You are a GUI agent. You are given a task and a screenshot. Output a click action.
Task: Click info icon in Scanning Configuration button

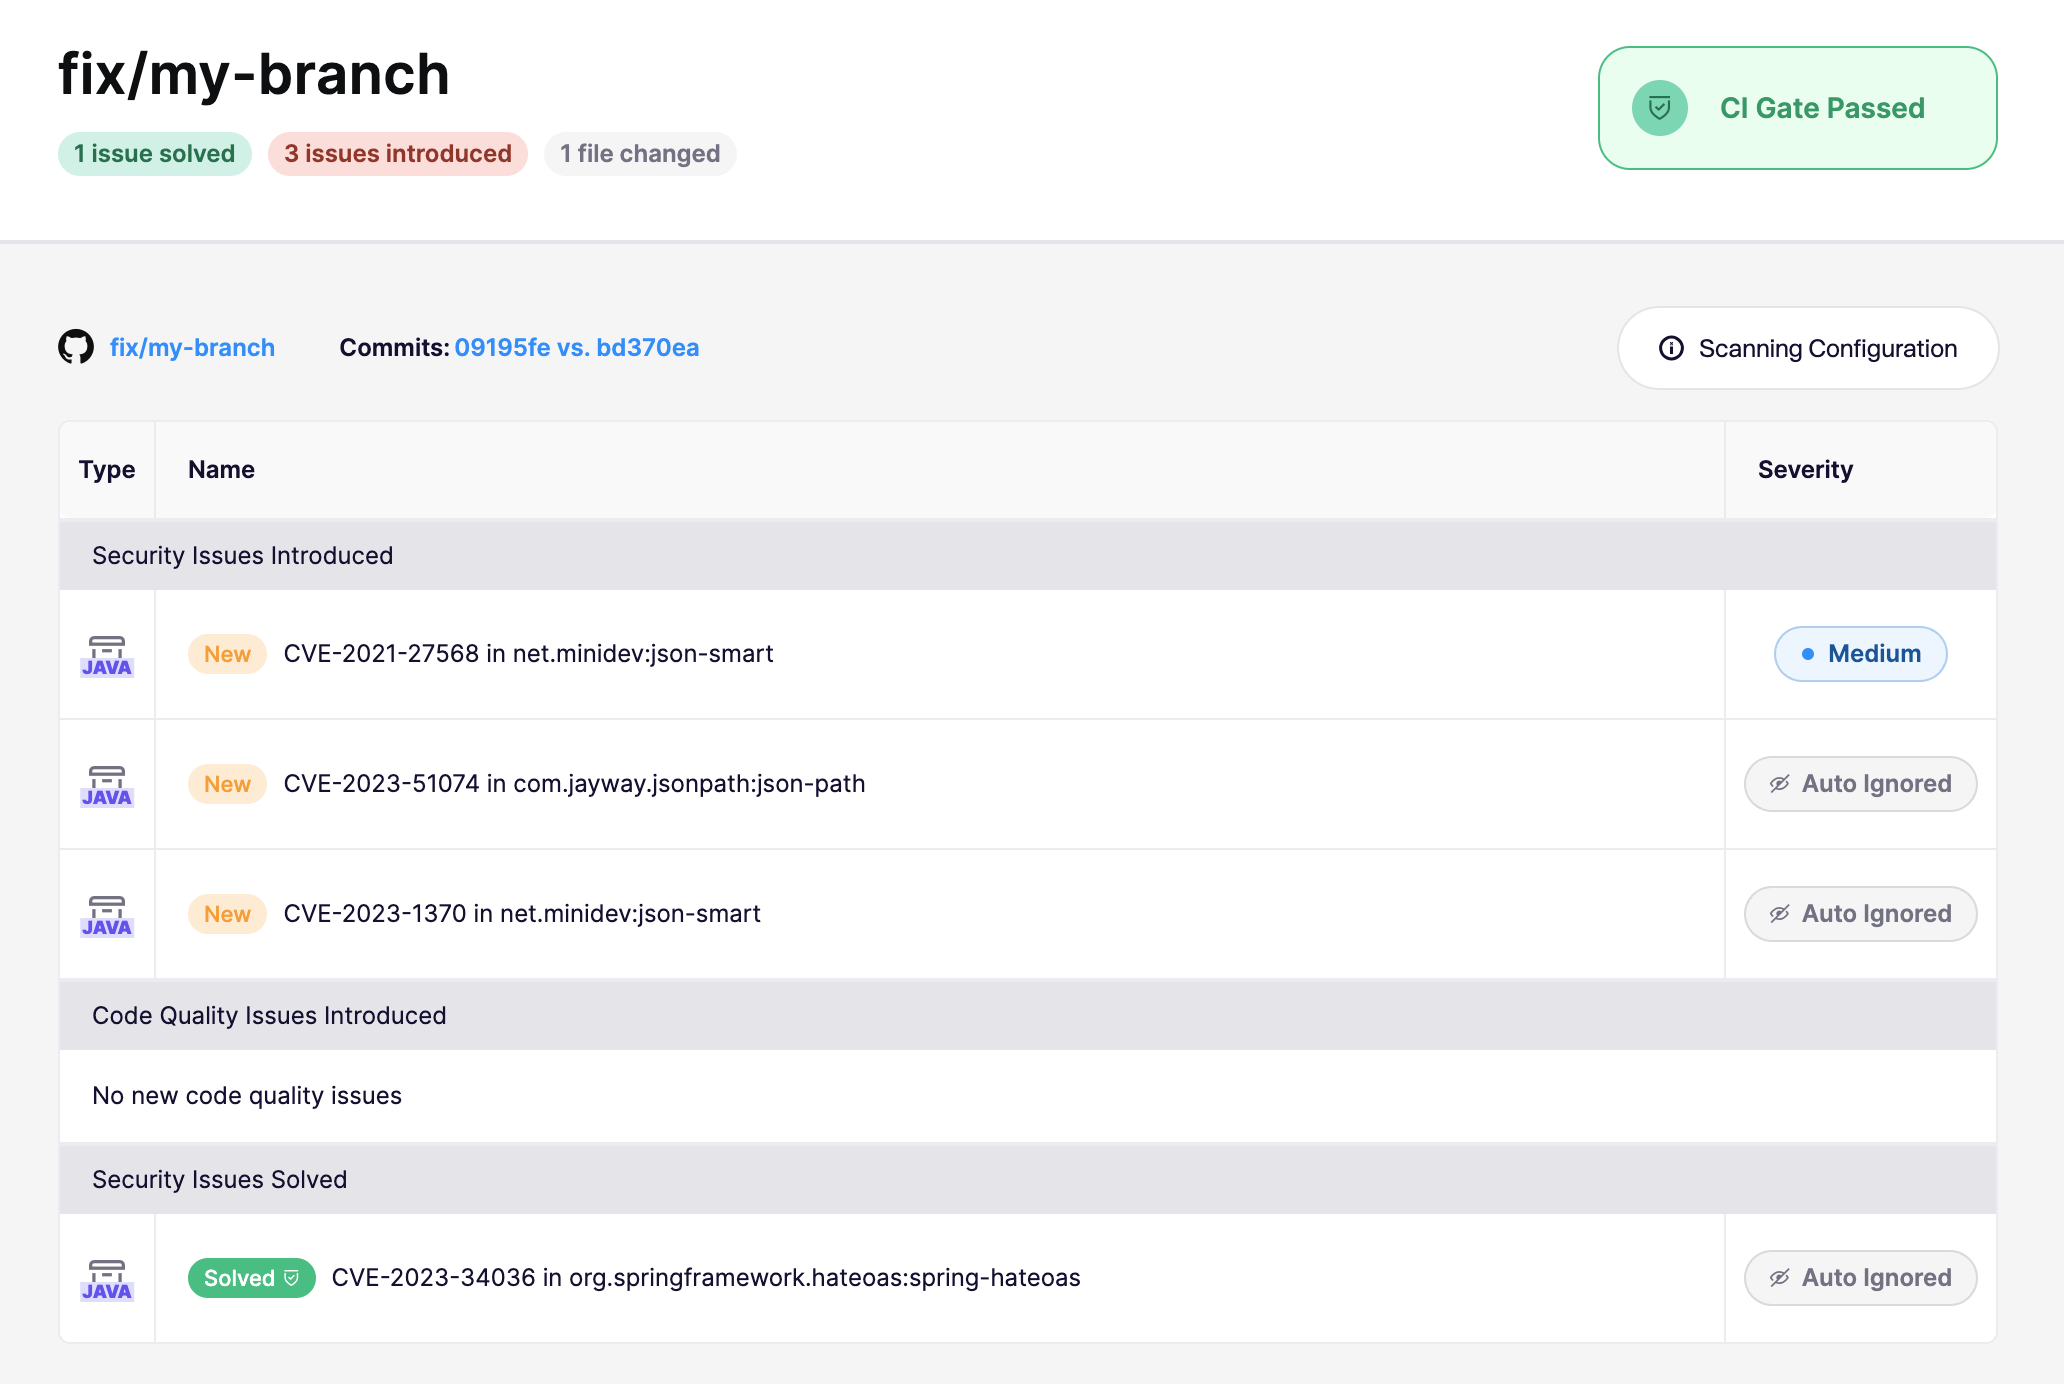1671,348
